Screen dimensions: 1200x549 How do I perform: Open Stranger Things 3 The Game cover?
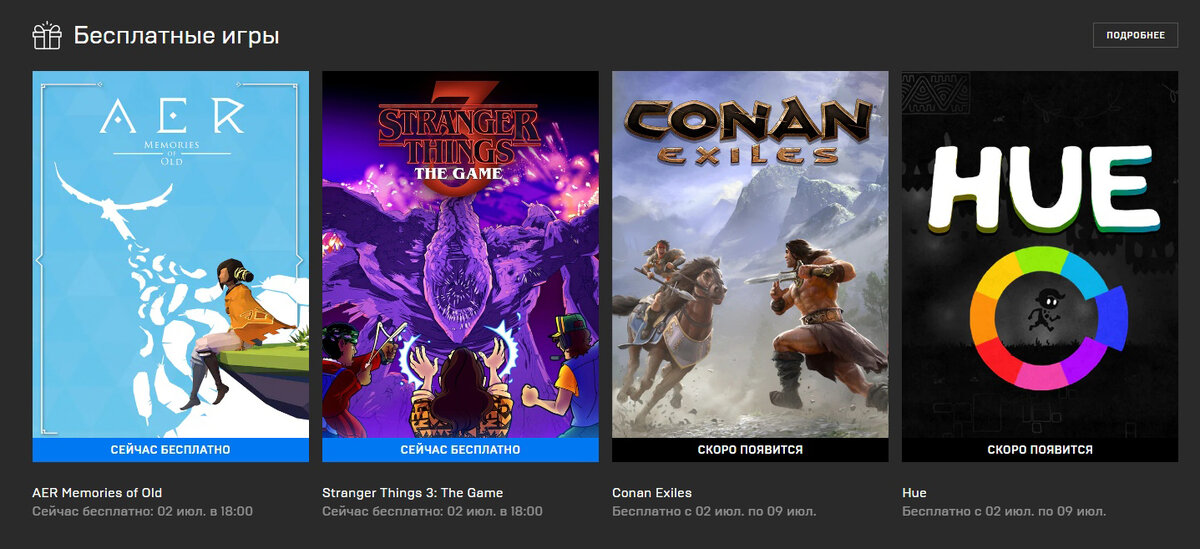[x=460, y=254]
